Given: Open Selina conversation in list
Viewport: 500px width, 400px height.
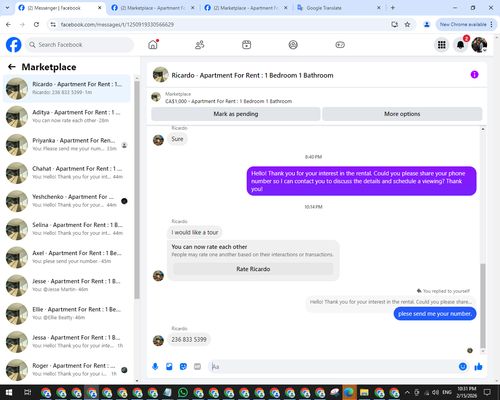Looking at the screenshot, I should tap(67, 229).
